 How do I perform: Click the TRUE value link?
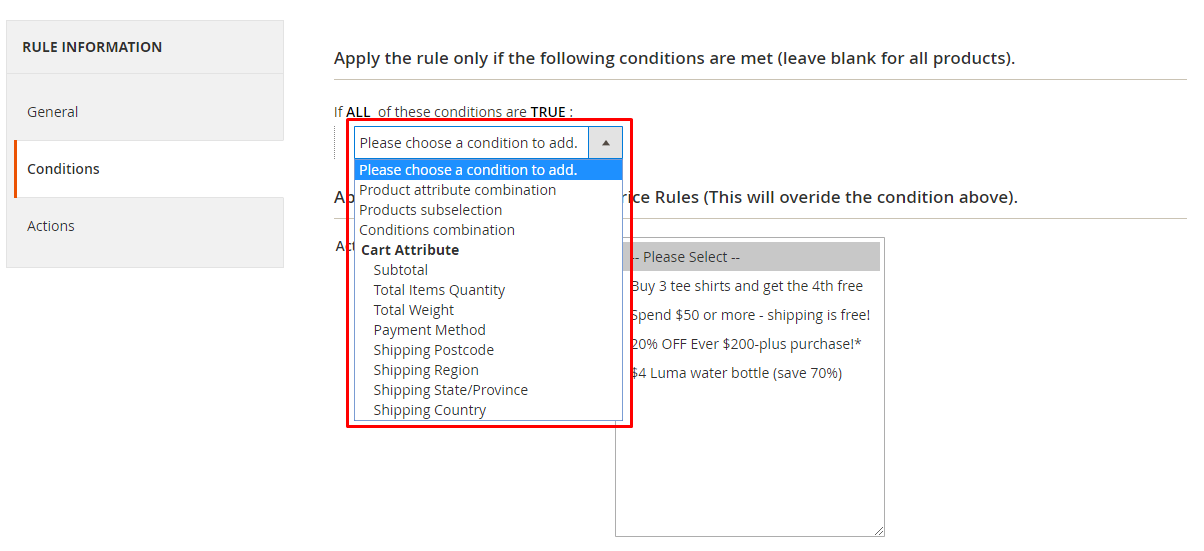point(547,112)
